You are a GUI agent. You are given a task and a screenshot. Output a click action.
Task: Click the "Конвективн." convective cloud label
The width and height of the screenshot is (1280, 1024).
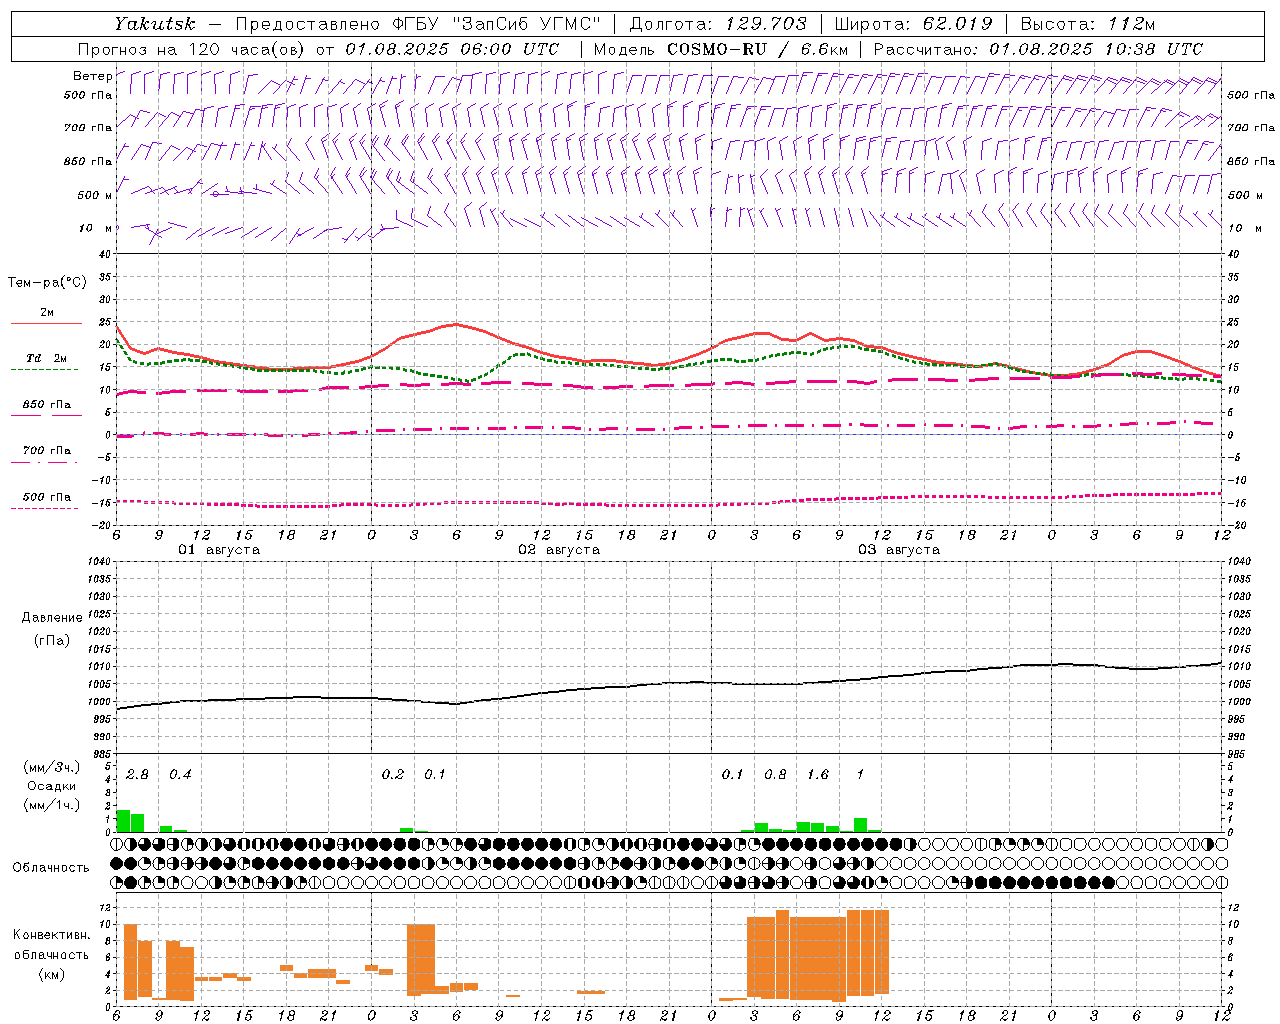[52, 935]
